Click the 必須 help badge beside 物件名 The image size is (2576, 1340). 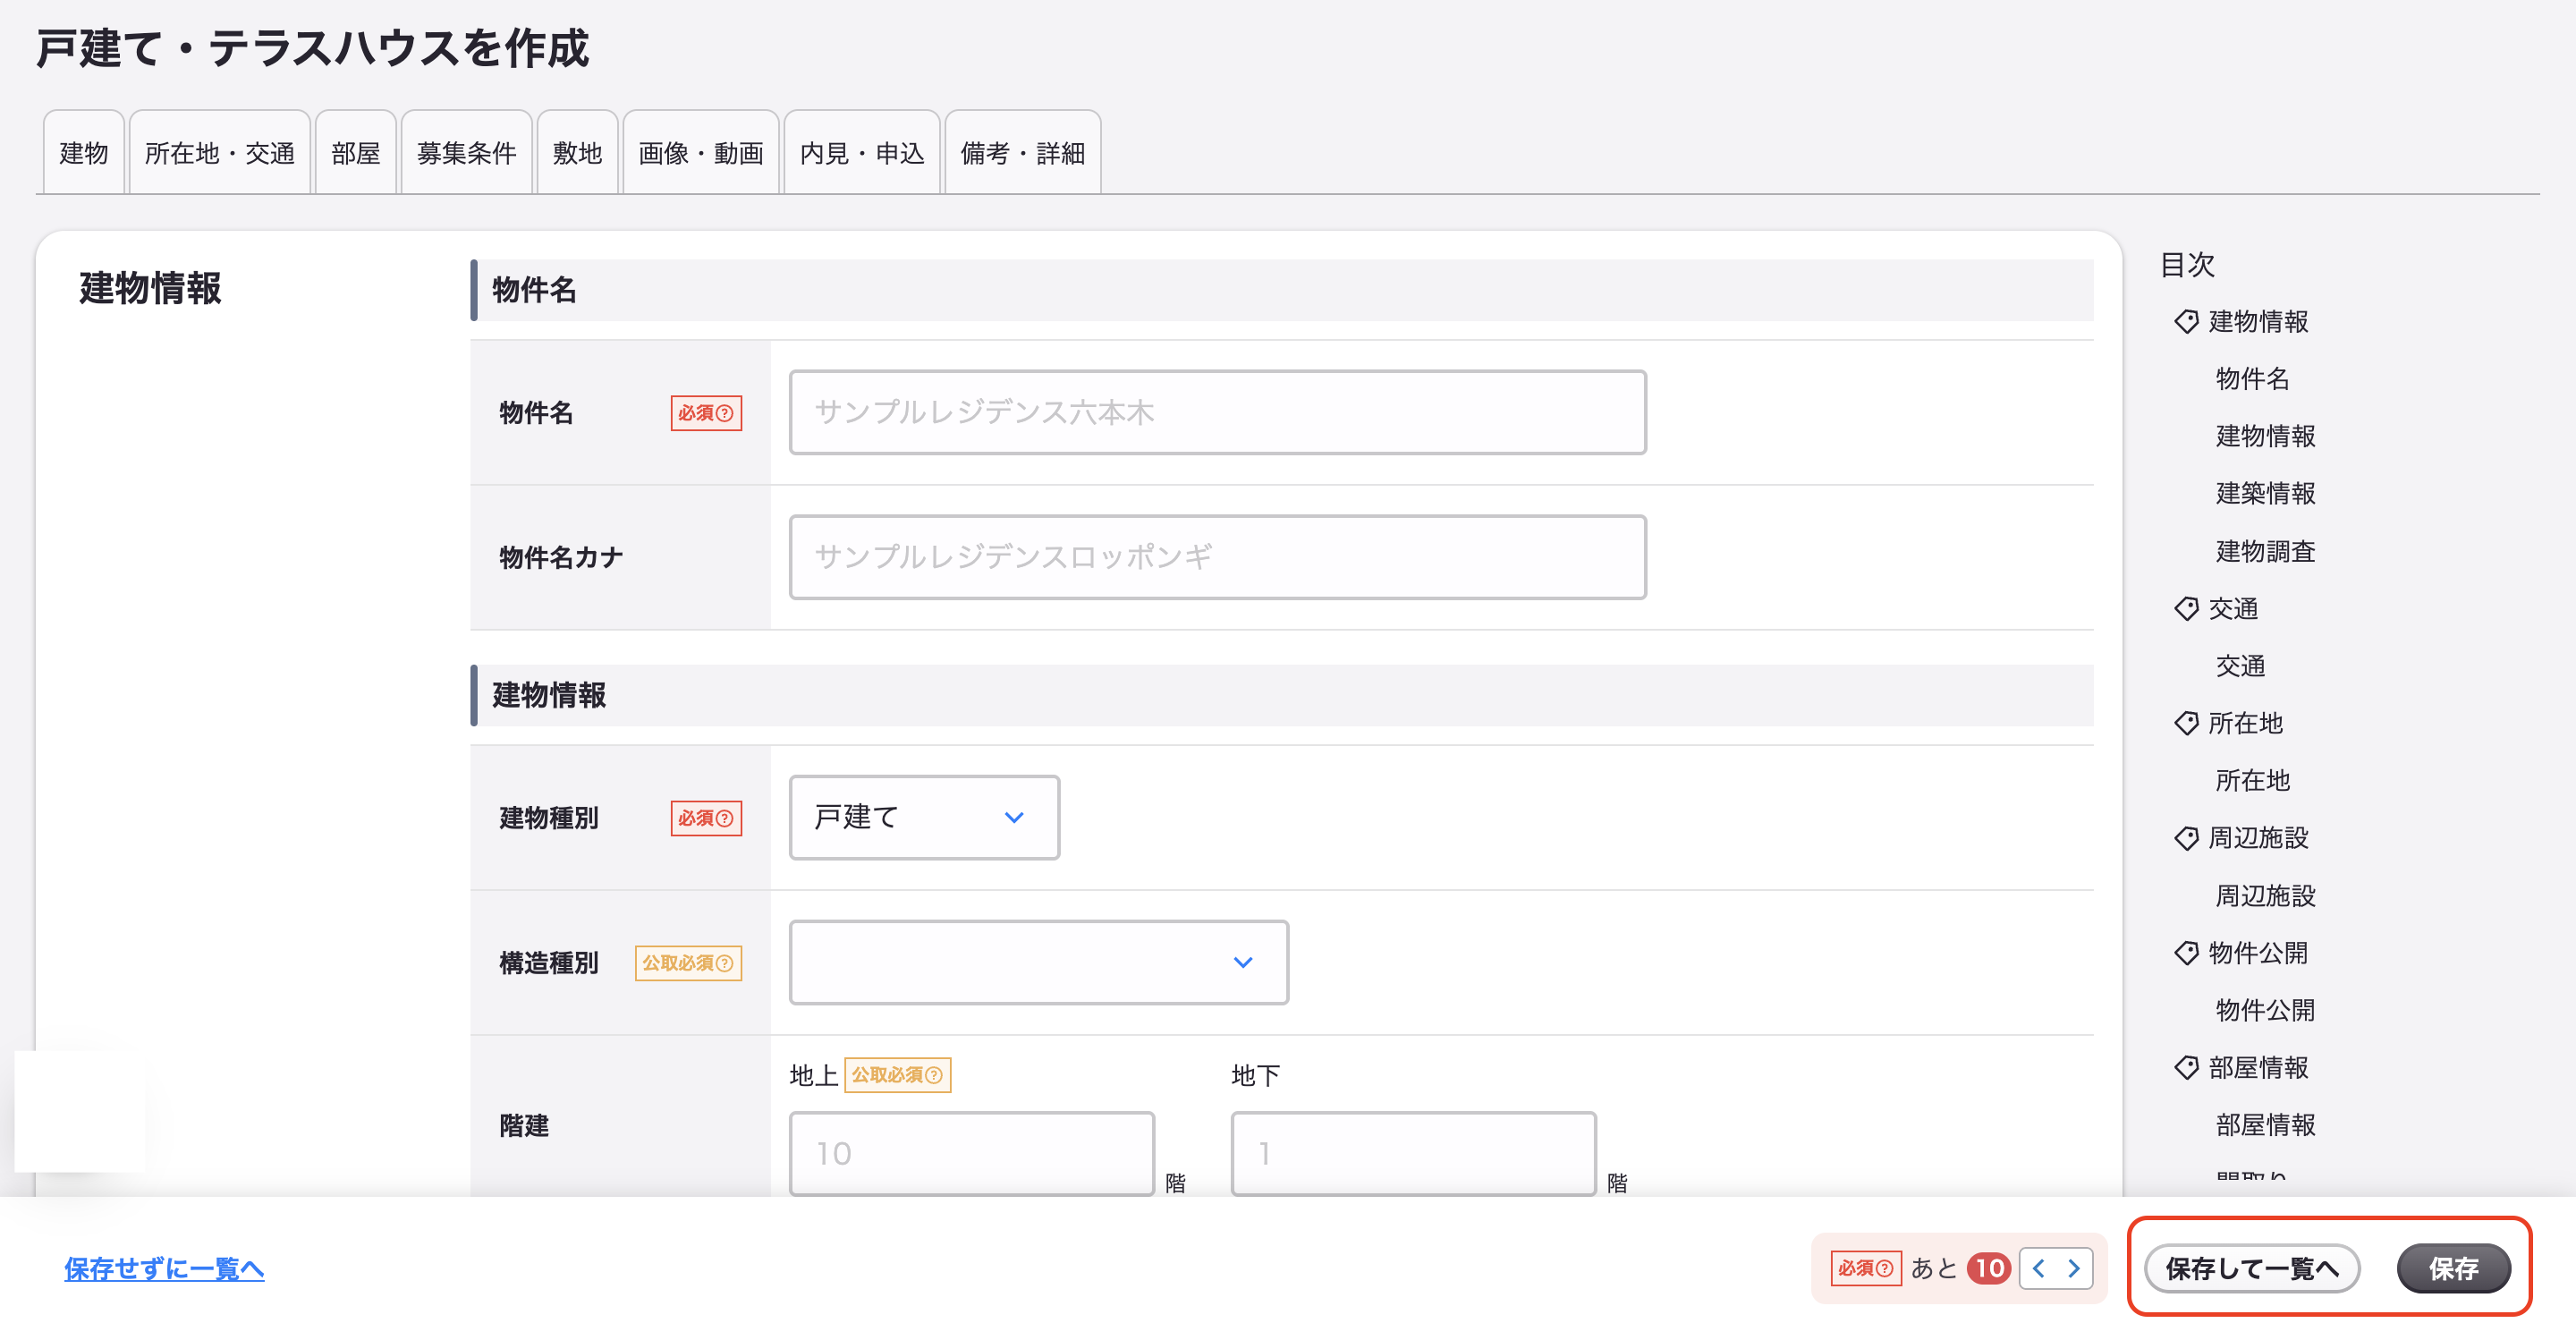[x=706, y=413]
